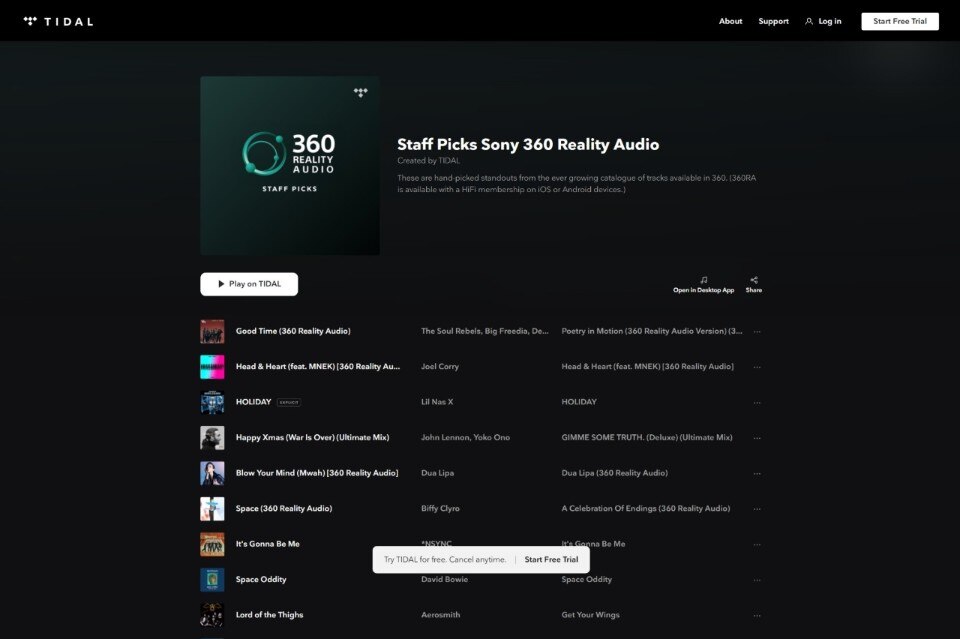This screenshot has width=960, height=639.
Task: Click Space Oddity album thumbnail
Action: tap(212, 580)
